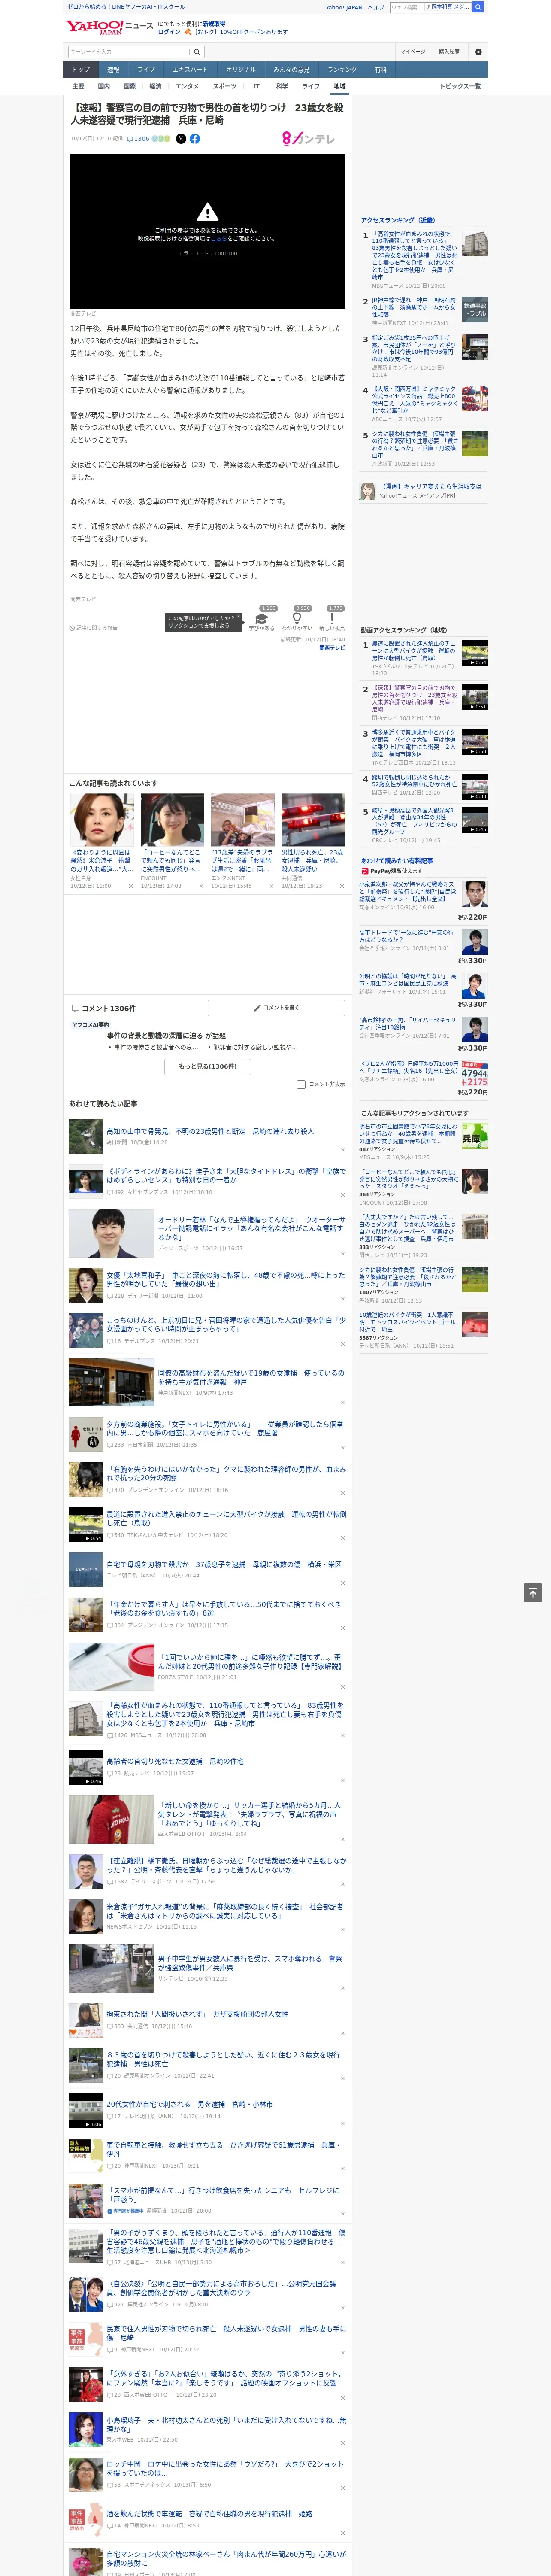Switch to the ランキング tab
The image size is (551, 2576).
tap(342, 70)
